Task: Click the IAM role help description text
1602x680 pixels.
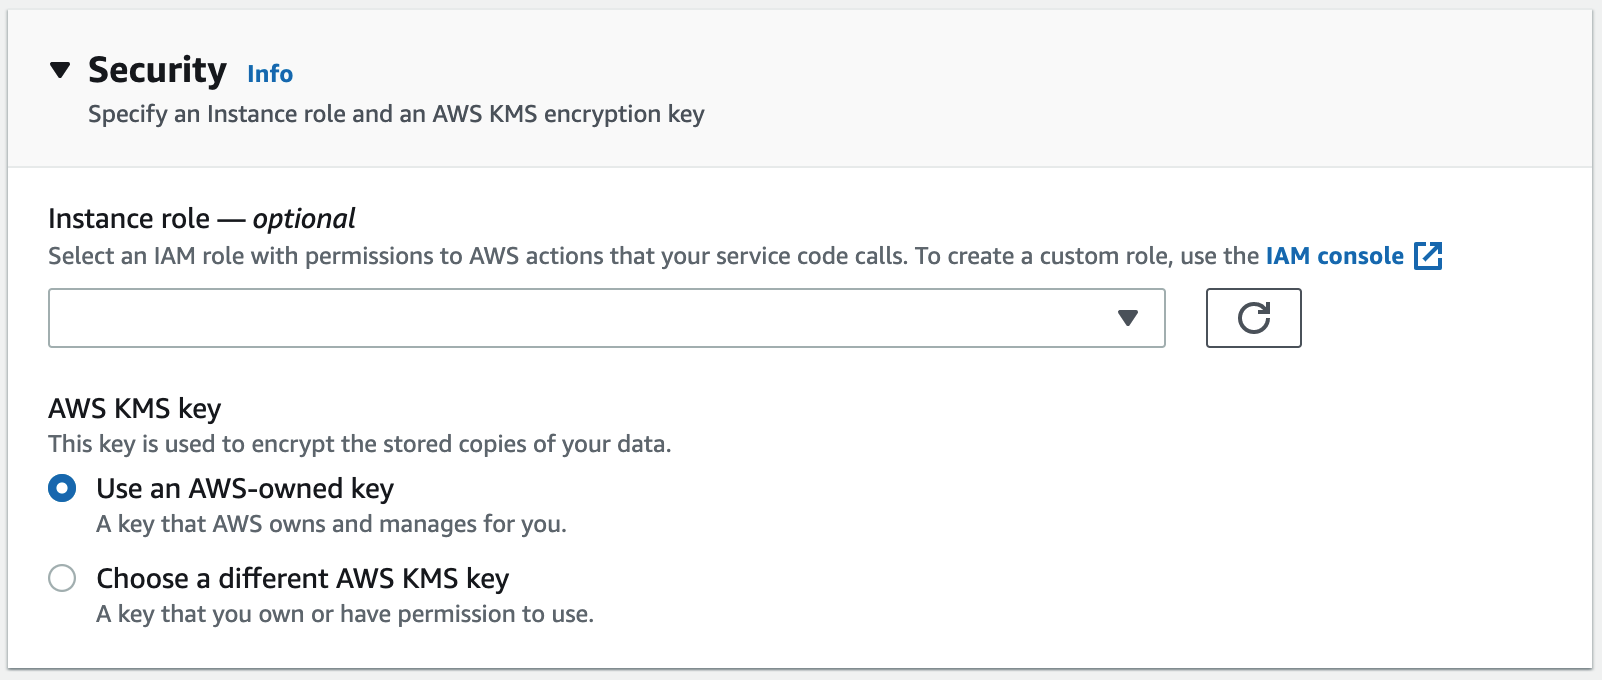Action: (656, 256)
